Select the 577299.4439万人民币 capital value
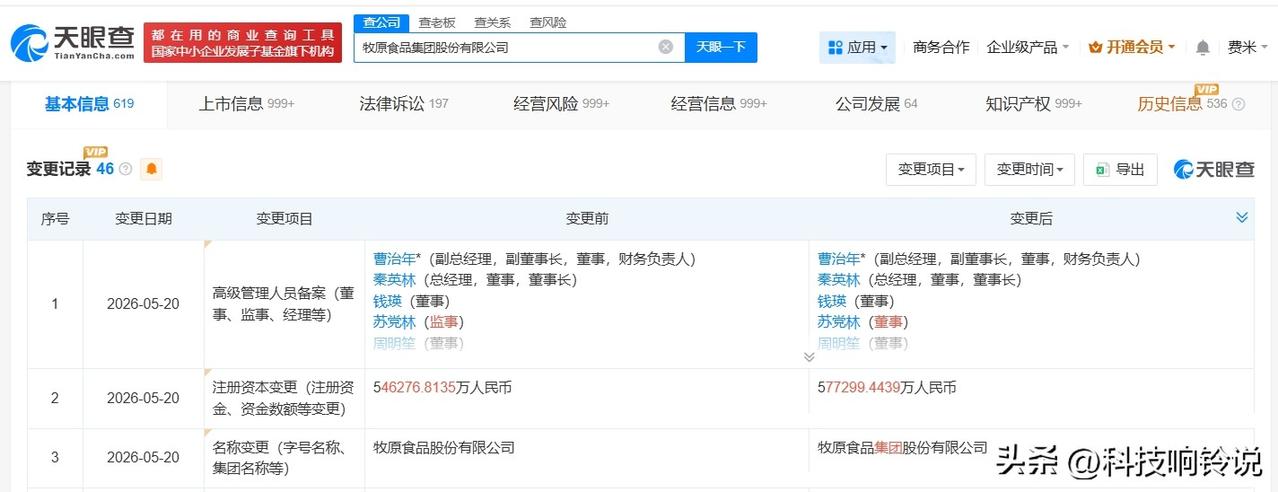1278x492 pixels. [x=887, y=387]
